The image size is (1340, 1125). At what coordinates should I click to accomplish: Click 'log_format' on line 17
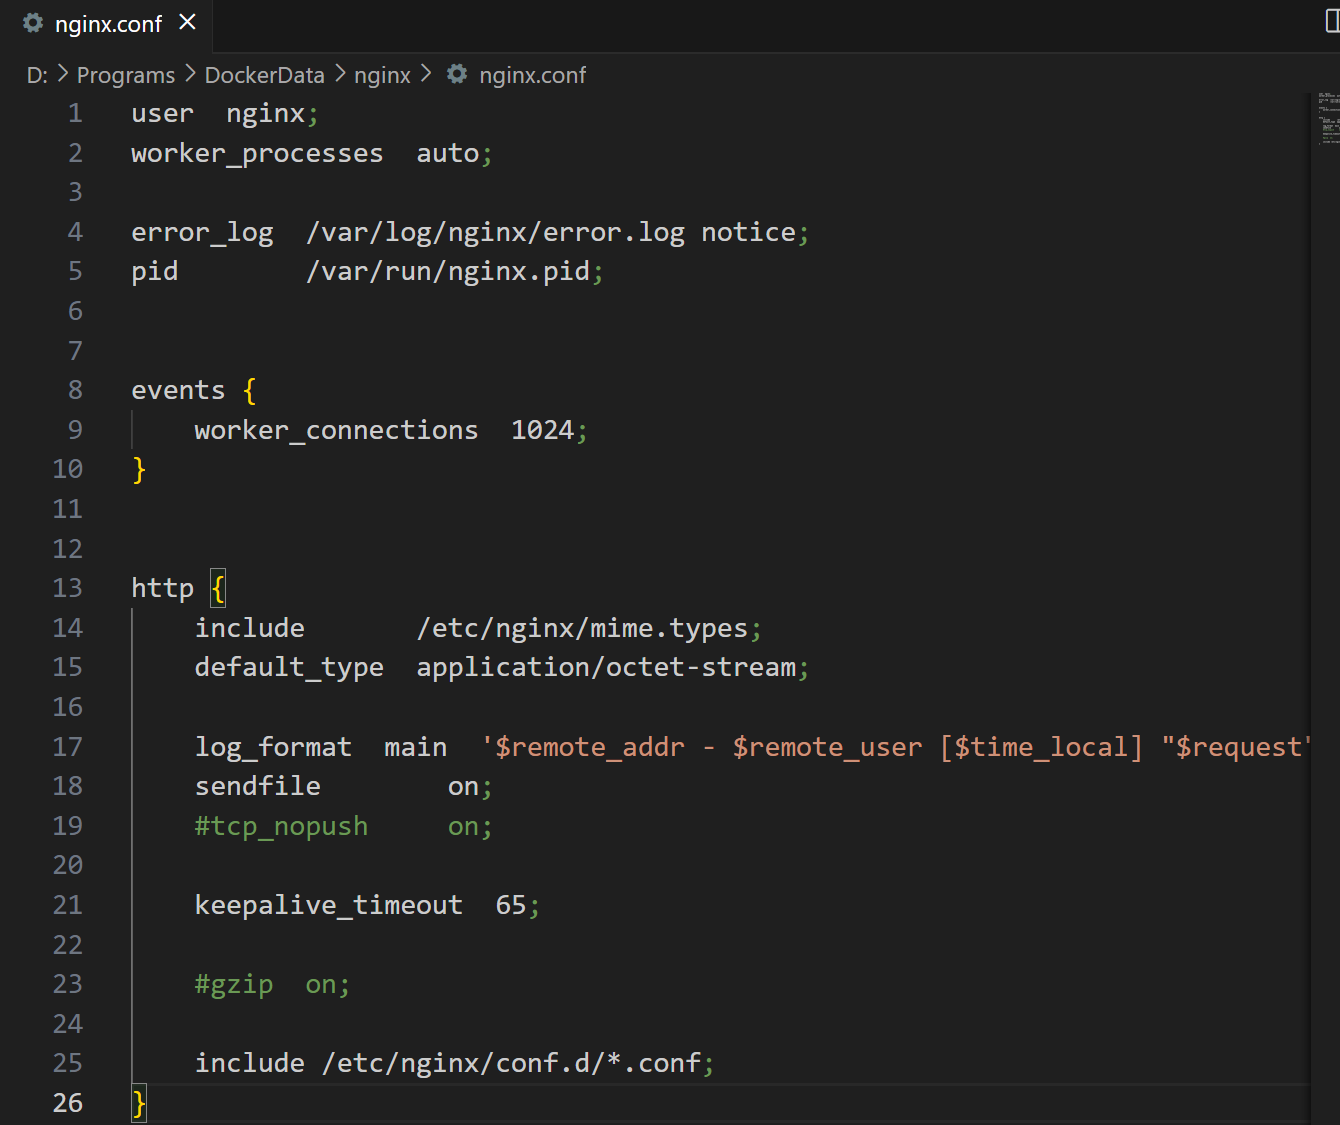(273, 748)
